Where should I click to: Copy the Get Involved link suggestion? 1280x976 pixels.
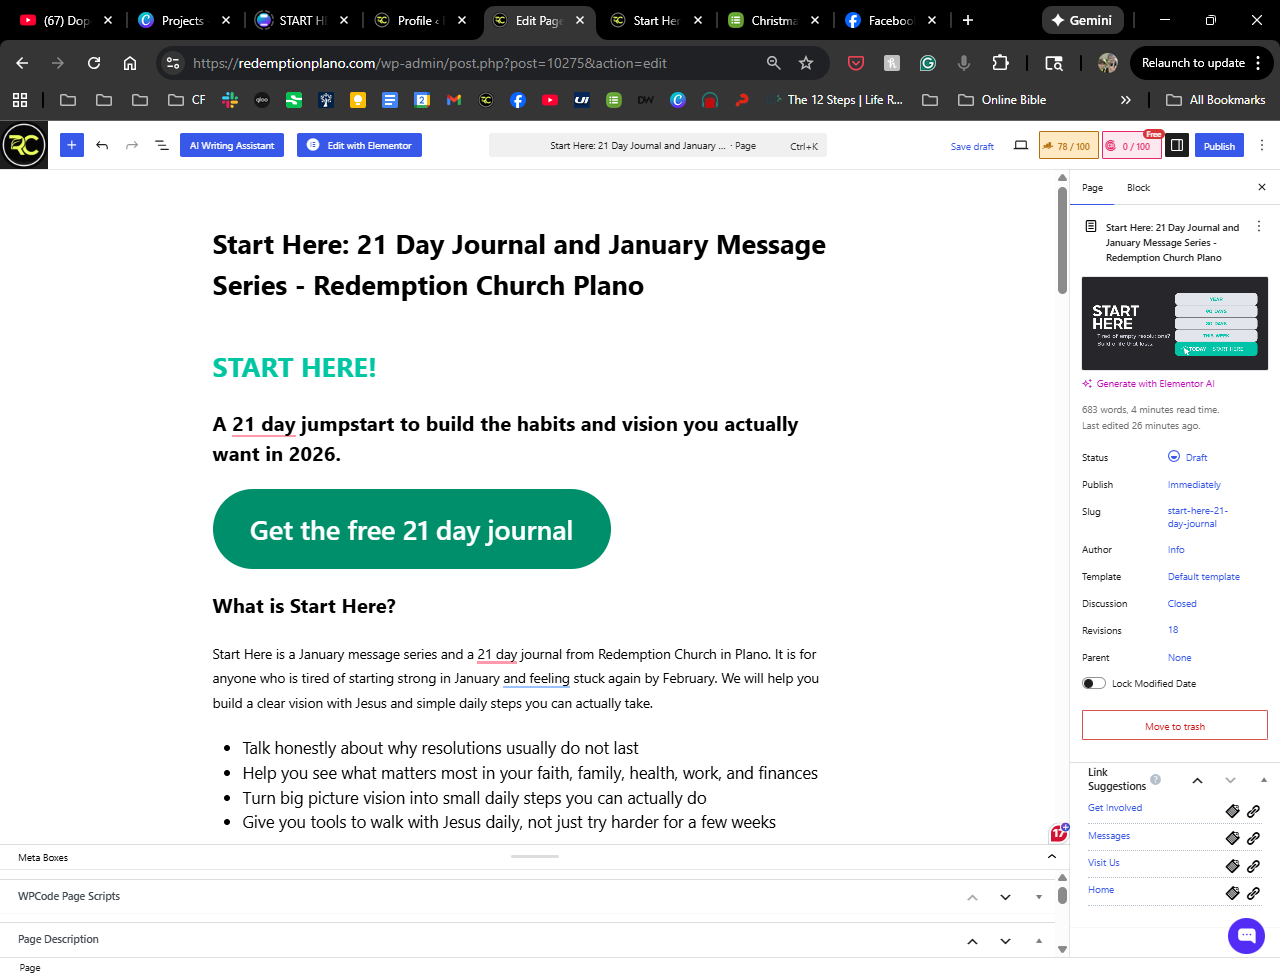pos(1232,811)
